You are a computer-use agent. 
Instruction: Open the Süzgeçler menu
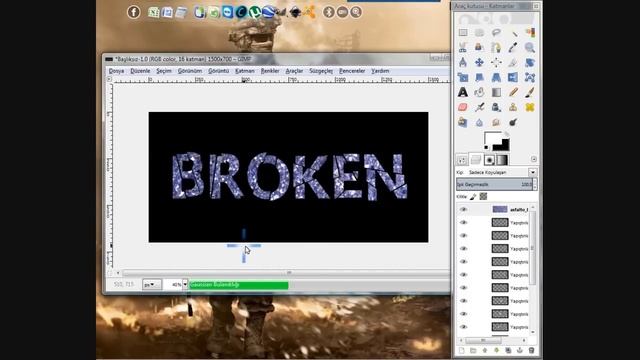point(321,71)
